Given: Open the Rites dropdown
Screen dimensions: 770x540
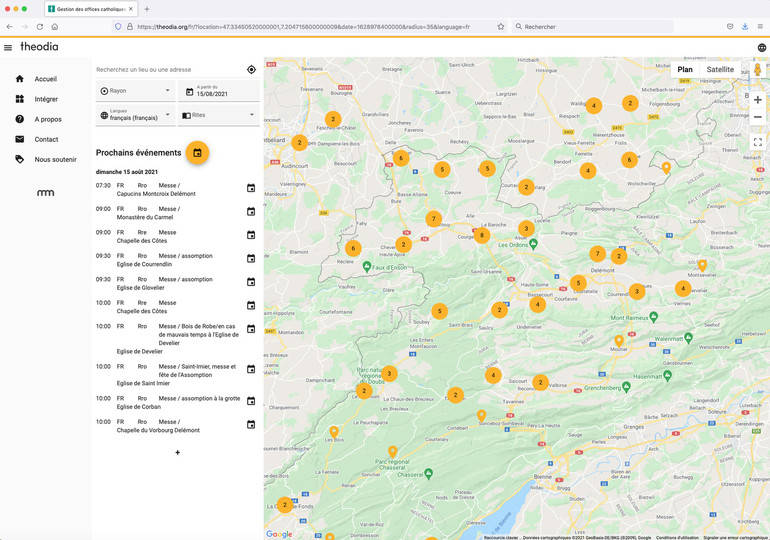Looking at the screenshot, I should (219, 115).
